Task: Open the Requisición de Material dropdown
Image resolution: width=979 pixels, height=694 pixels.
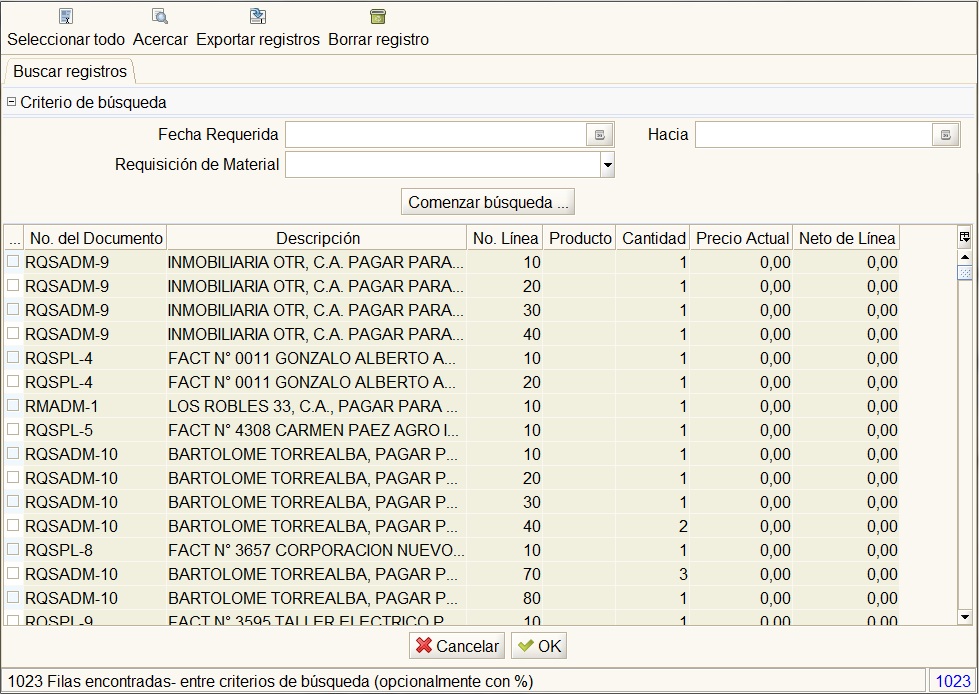Action: 607,165
